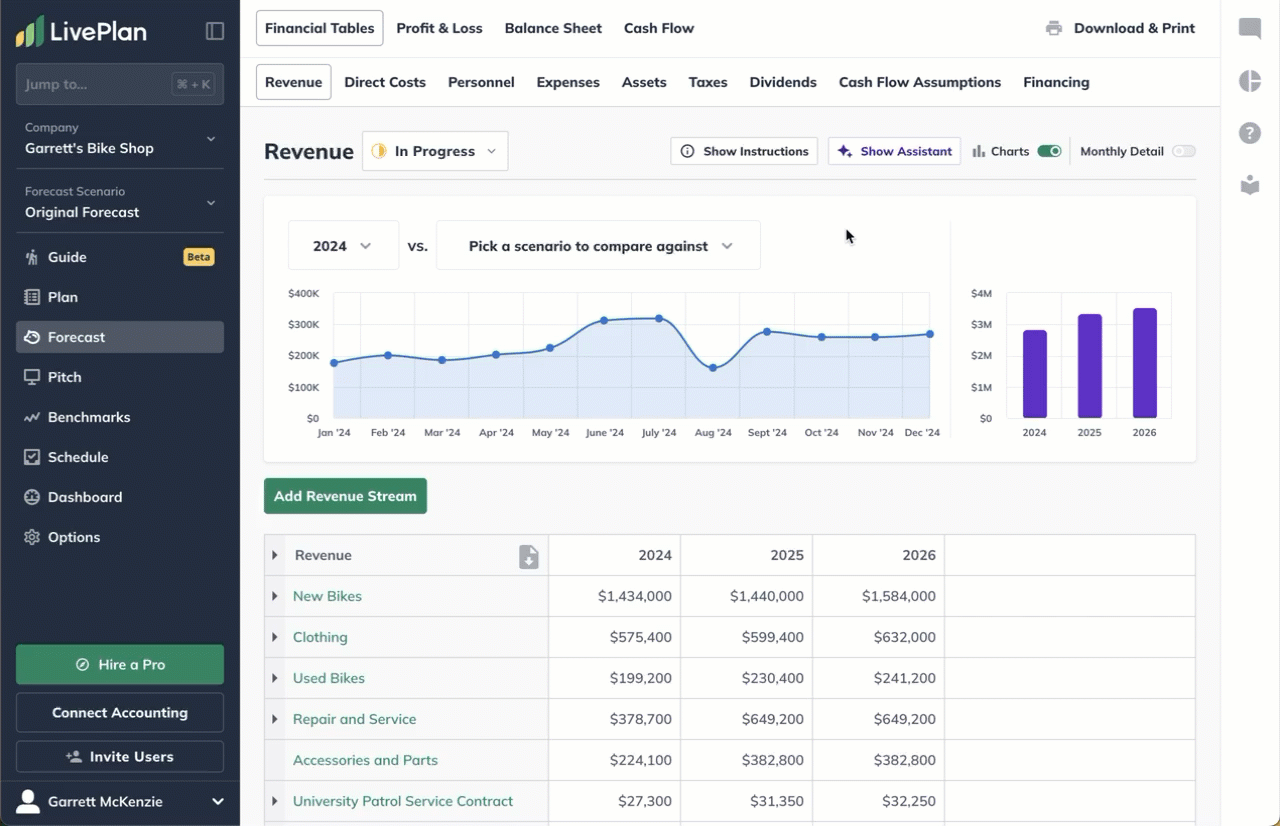Open the Financing tab

coord(1056,82)
